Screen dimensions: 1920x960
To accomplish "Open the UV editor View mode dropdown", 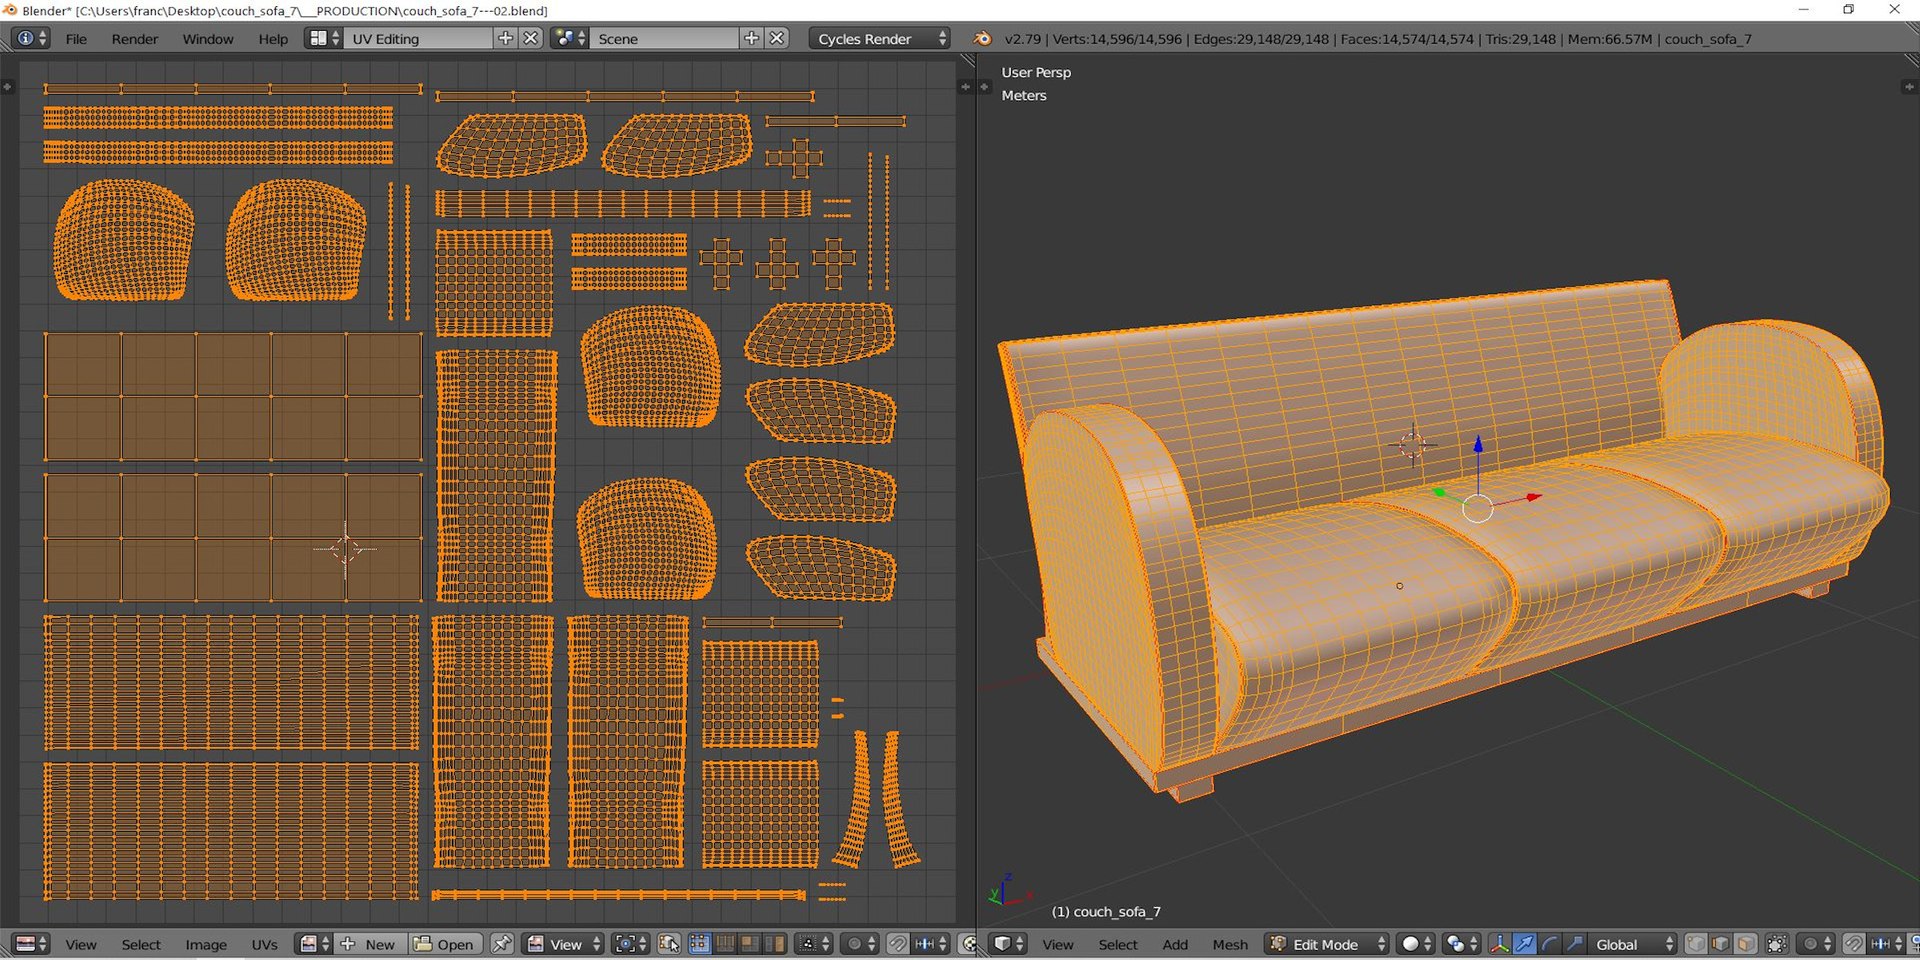I will (563, 944).
